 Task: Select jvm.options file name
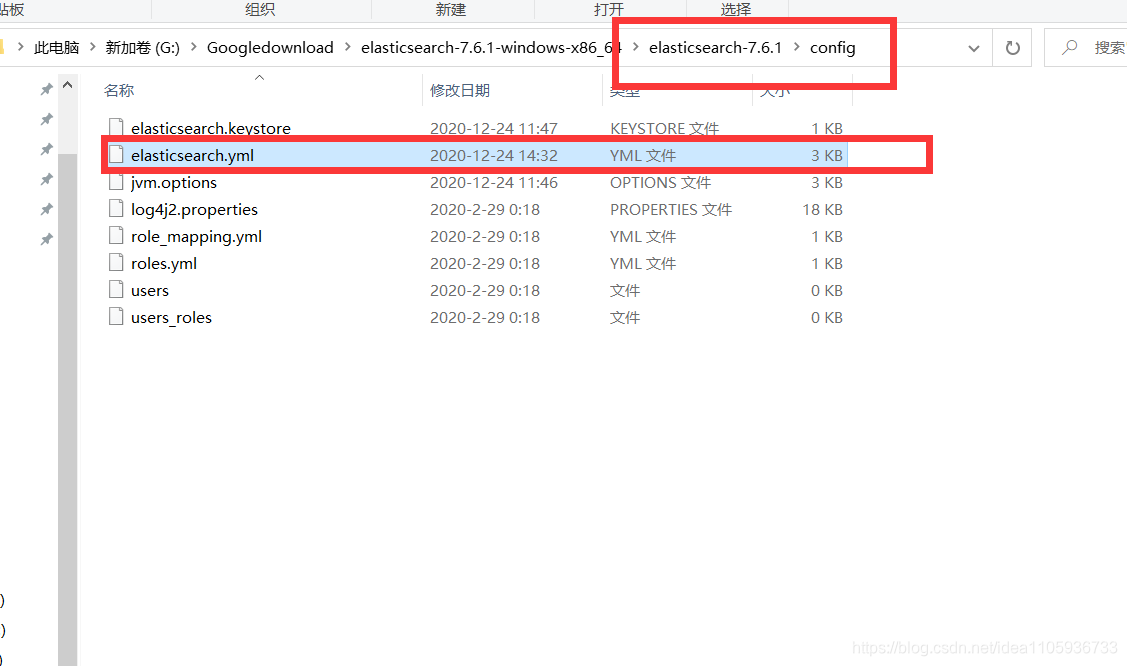pyautogui.click(x=173, y=182)
